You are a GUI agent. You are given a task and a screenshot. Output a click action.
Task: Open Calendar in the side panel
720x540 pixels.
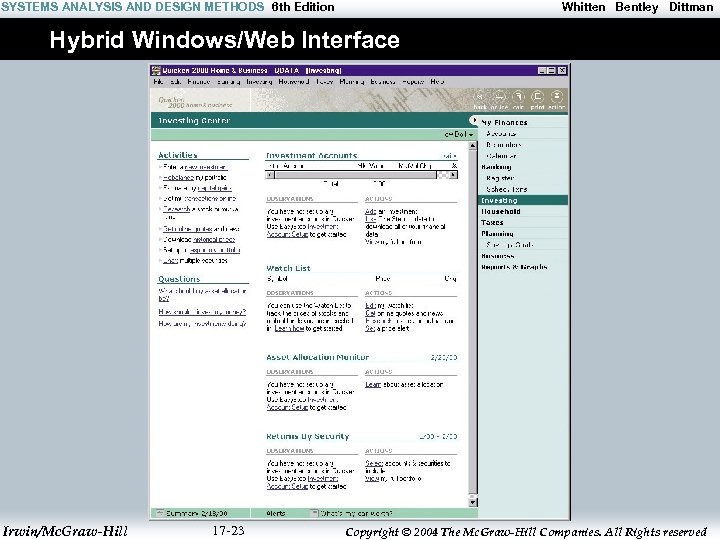pyautogui.click(x=501, y=156)
